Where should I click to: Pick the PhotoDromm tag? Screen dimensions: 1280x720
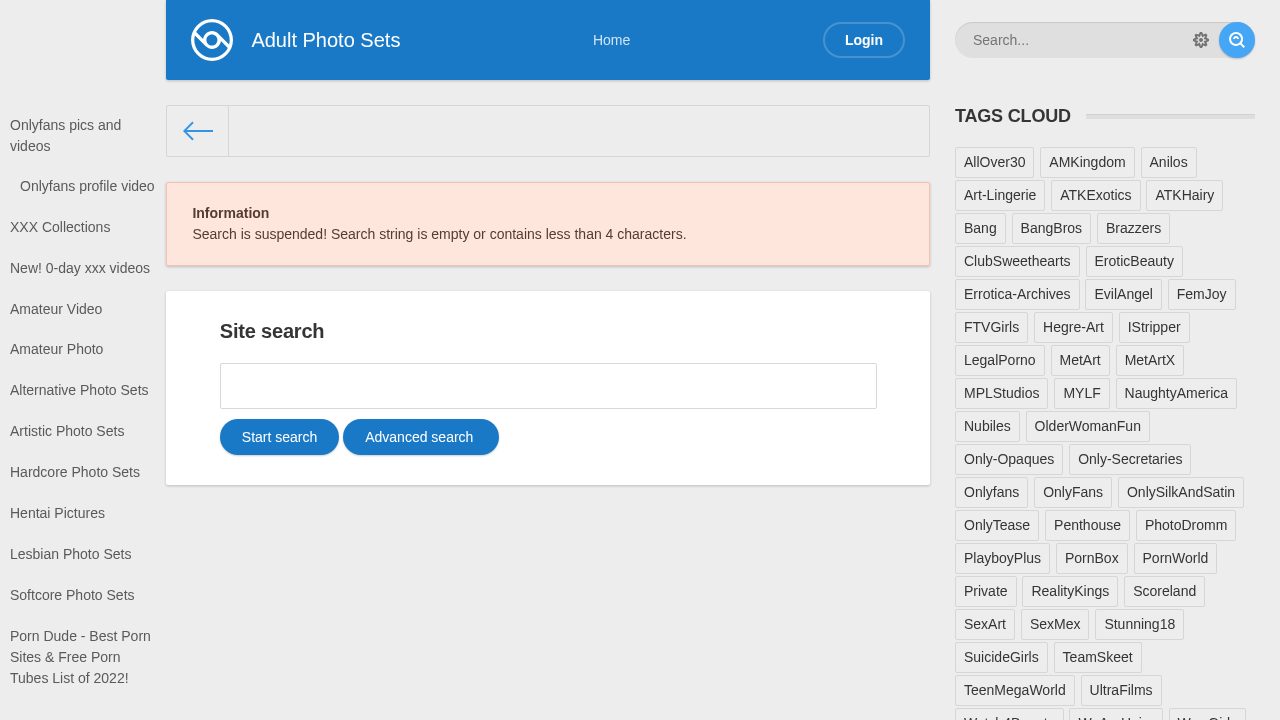pyautogui.click(x=1186, y=526)
